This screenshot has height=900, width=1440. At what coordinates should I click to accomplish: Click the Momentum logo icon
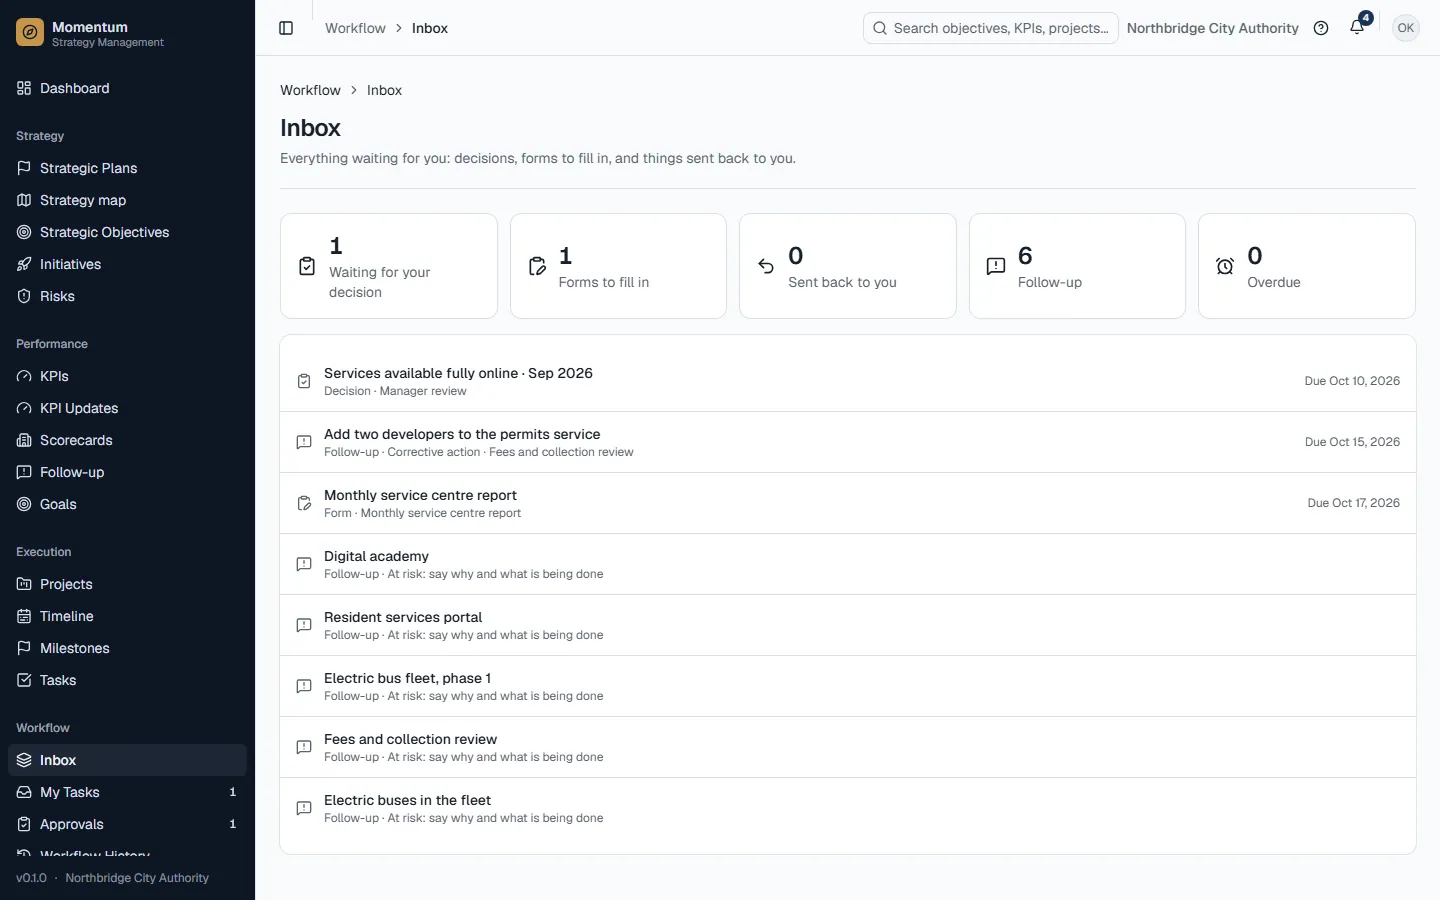pyautogui.click(x=30, y=33)
